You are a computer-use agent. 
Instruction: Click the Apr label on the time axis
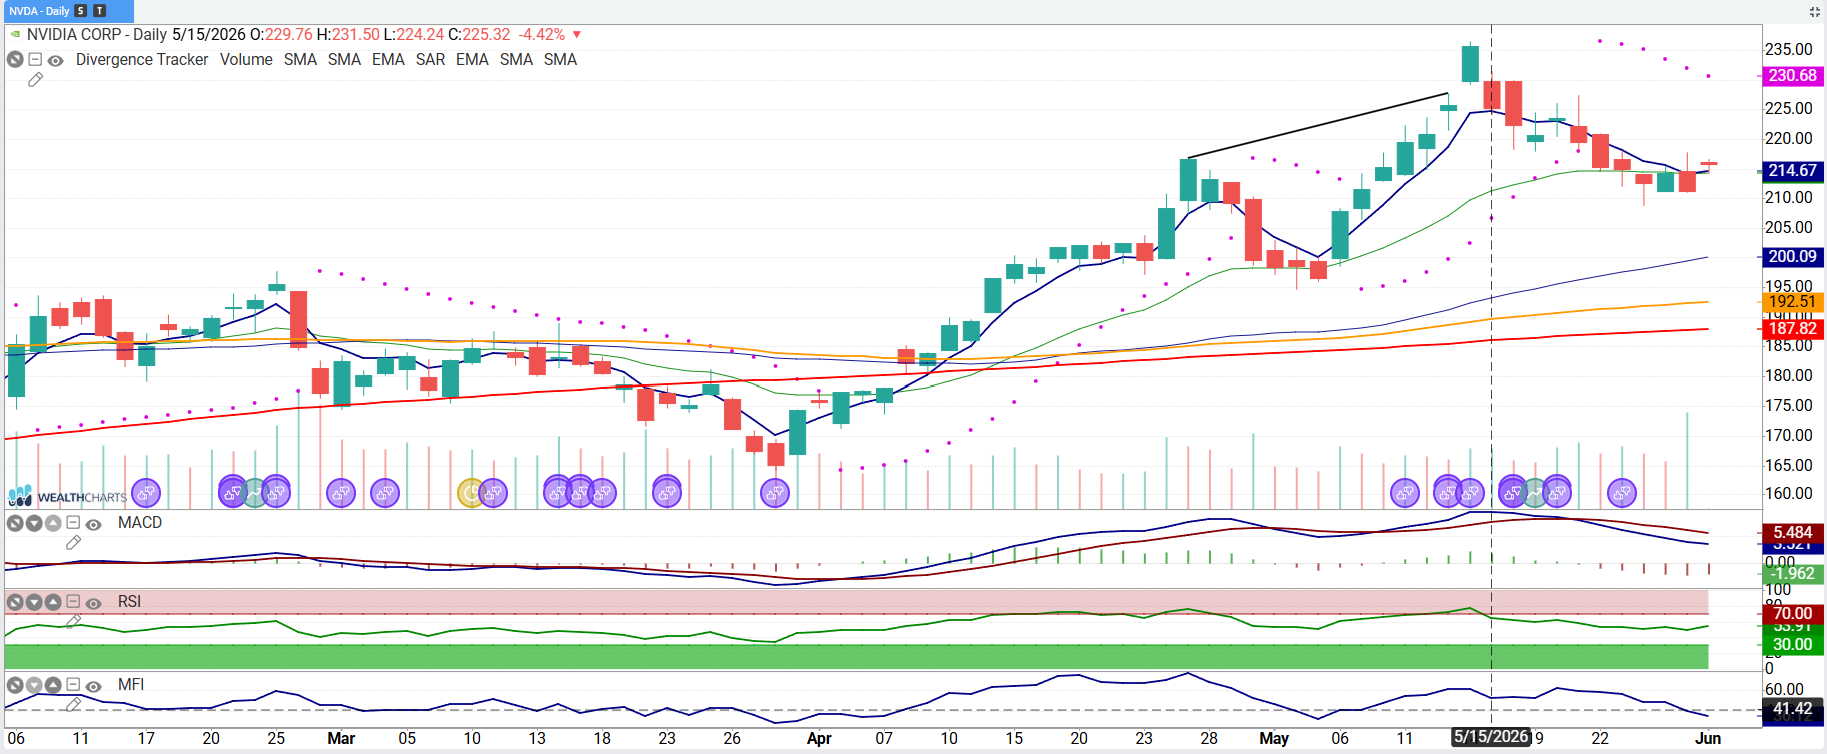click(x=819, y=739)
